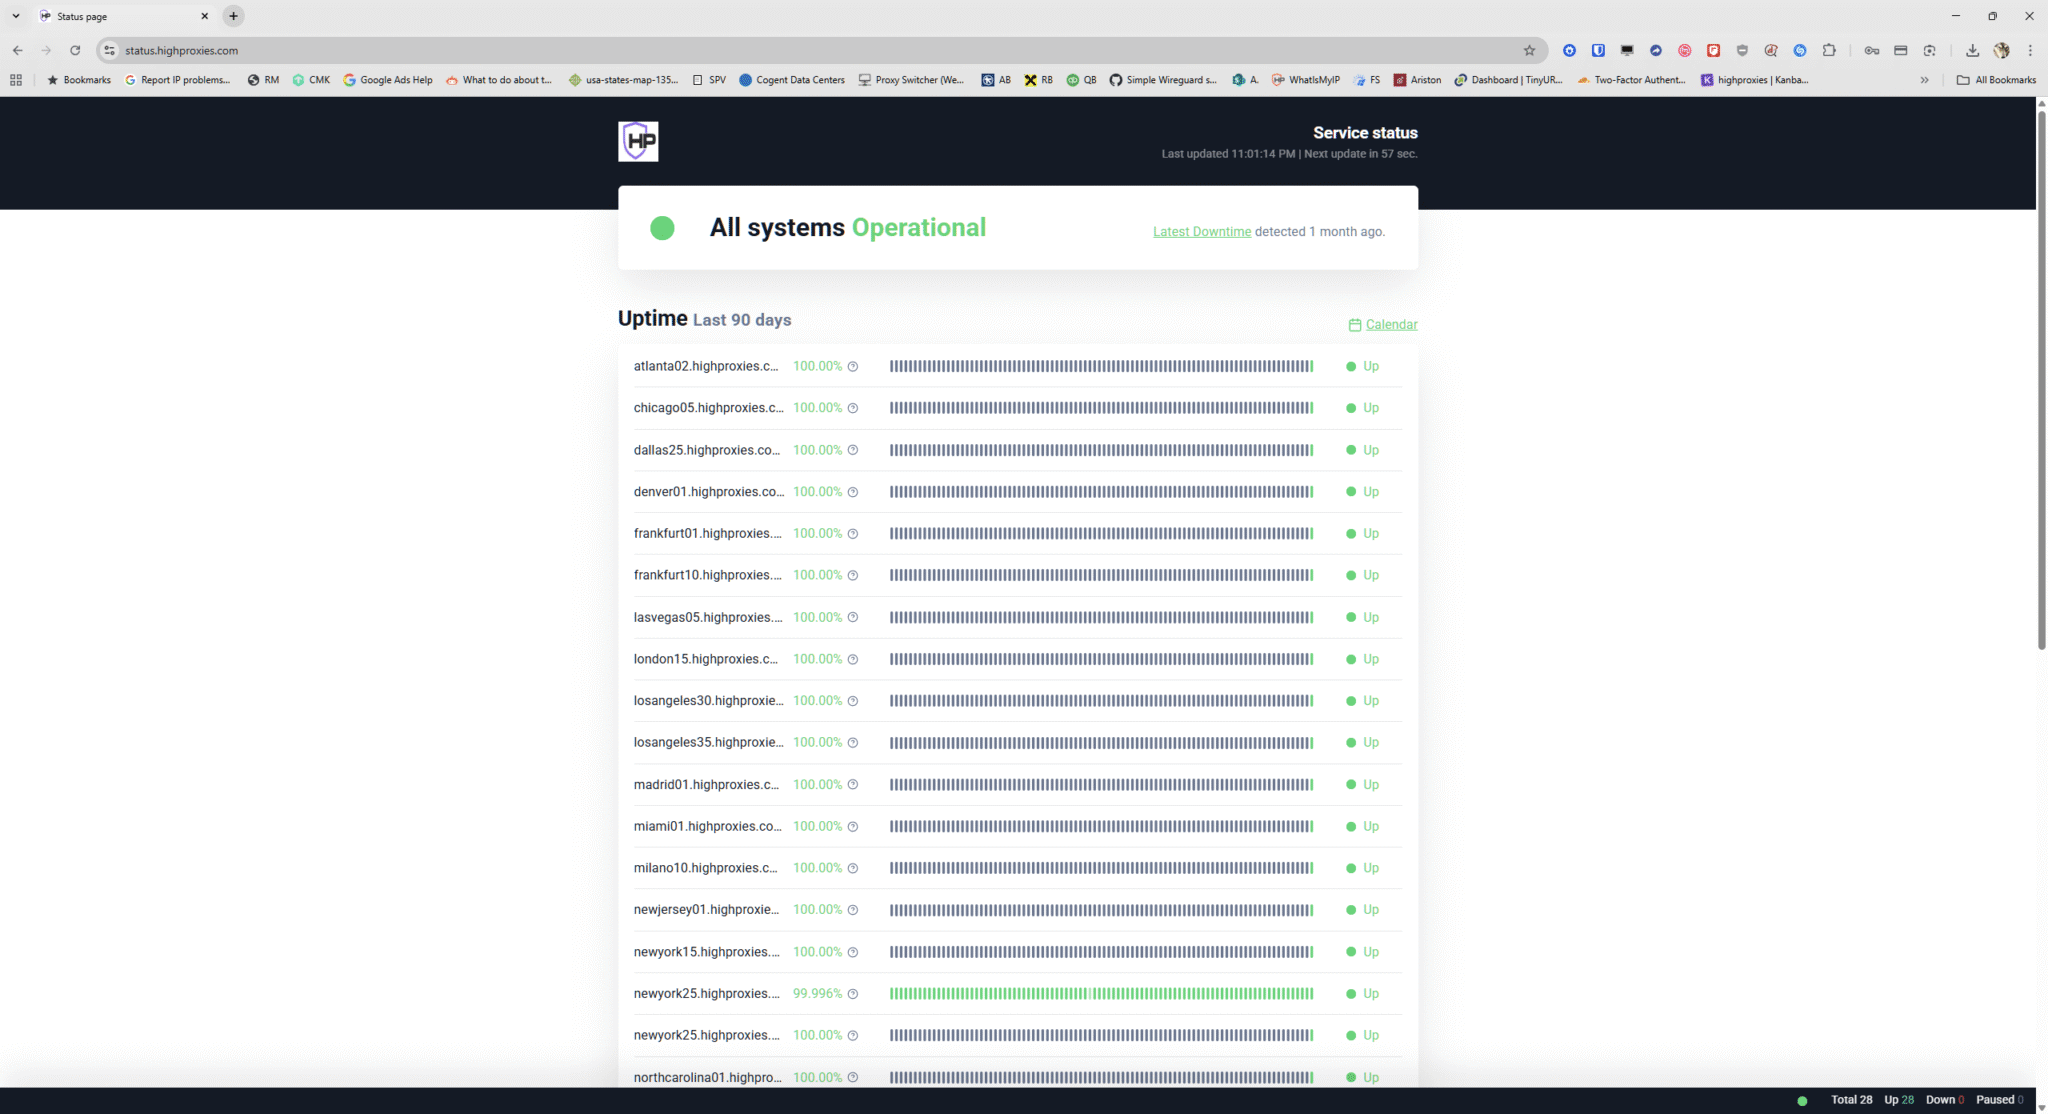Open Chrome extensions puzzle menu
This screenshot has height=1114, width=2048.
click(x=1829, y=50)
